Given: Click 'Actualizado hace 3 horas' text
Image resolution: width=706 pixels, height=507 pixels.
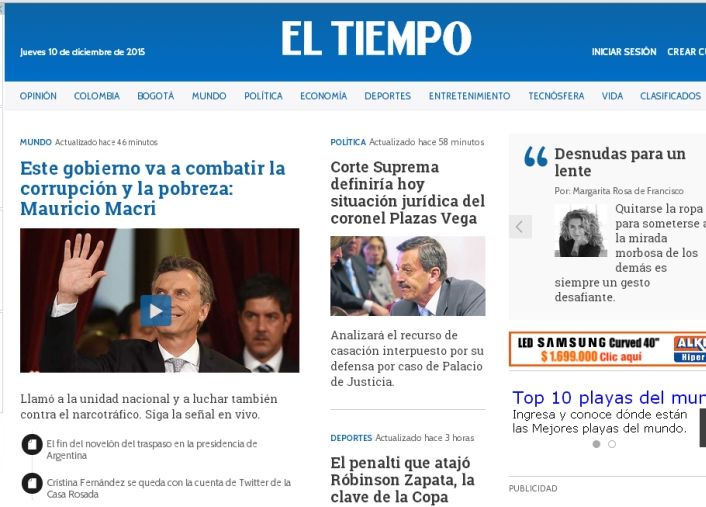Looking at the screenshot, I should (425, 438).
